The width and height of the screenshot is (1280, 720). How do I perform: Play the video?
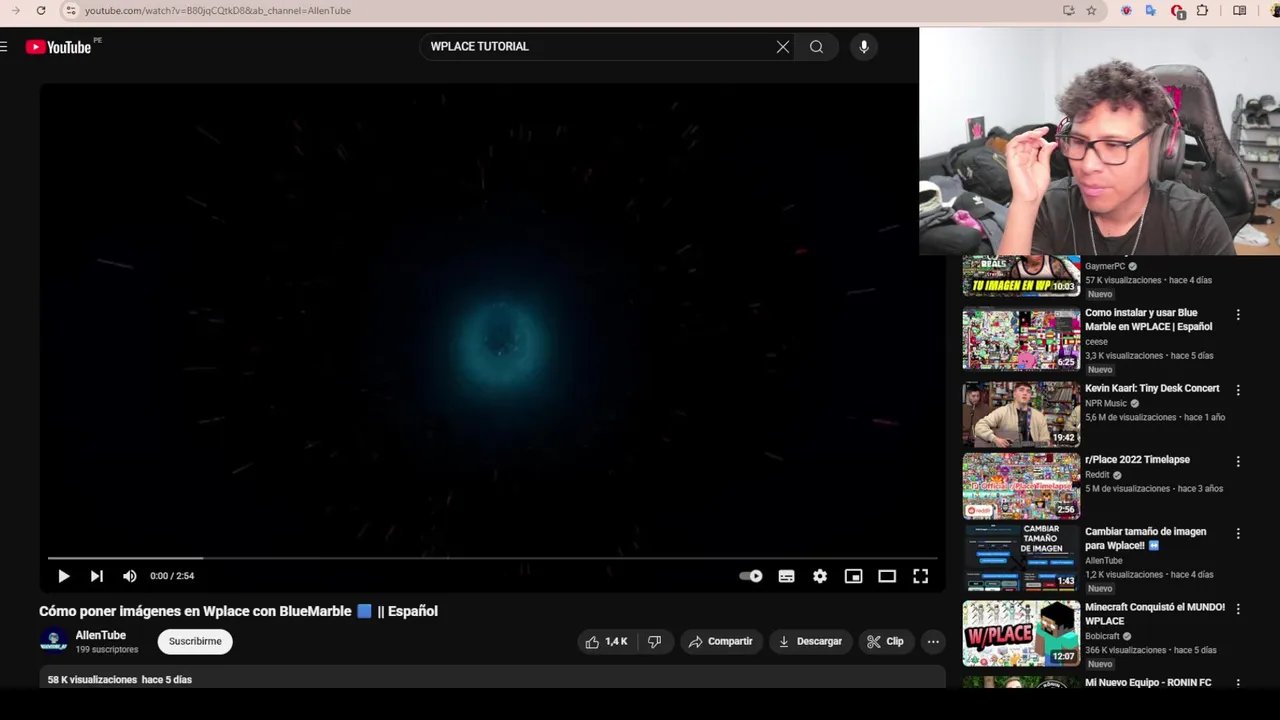(63, 576)
